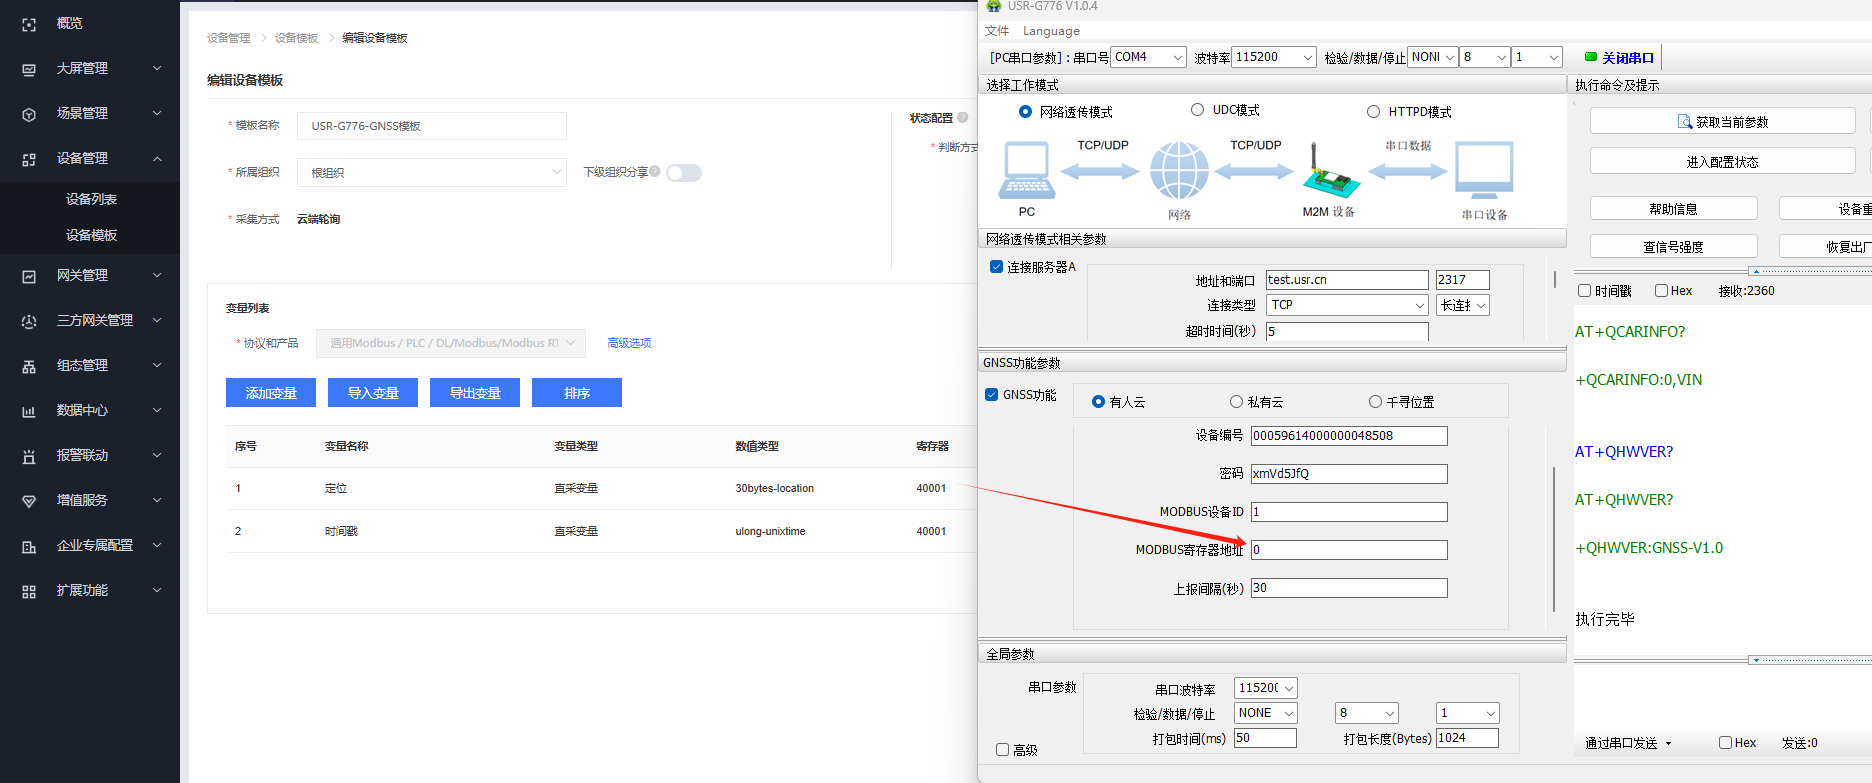
Task: Expand the 所属组织 dropdown
Action: [x=432, y=173]
